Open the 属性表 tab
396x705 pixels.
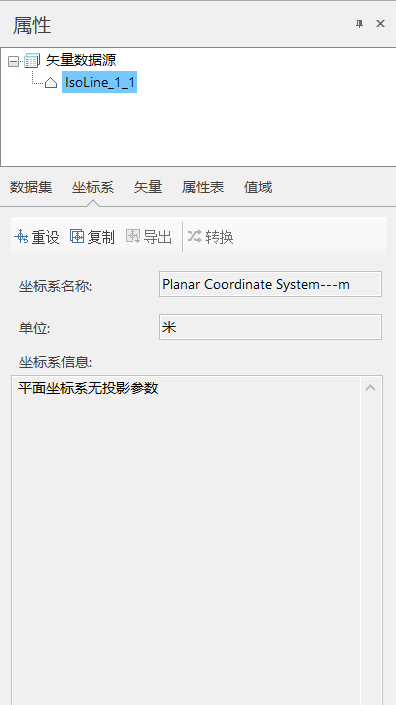(x=203, y=187)
